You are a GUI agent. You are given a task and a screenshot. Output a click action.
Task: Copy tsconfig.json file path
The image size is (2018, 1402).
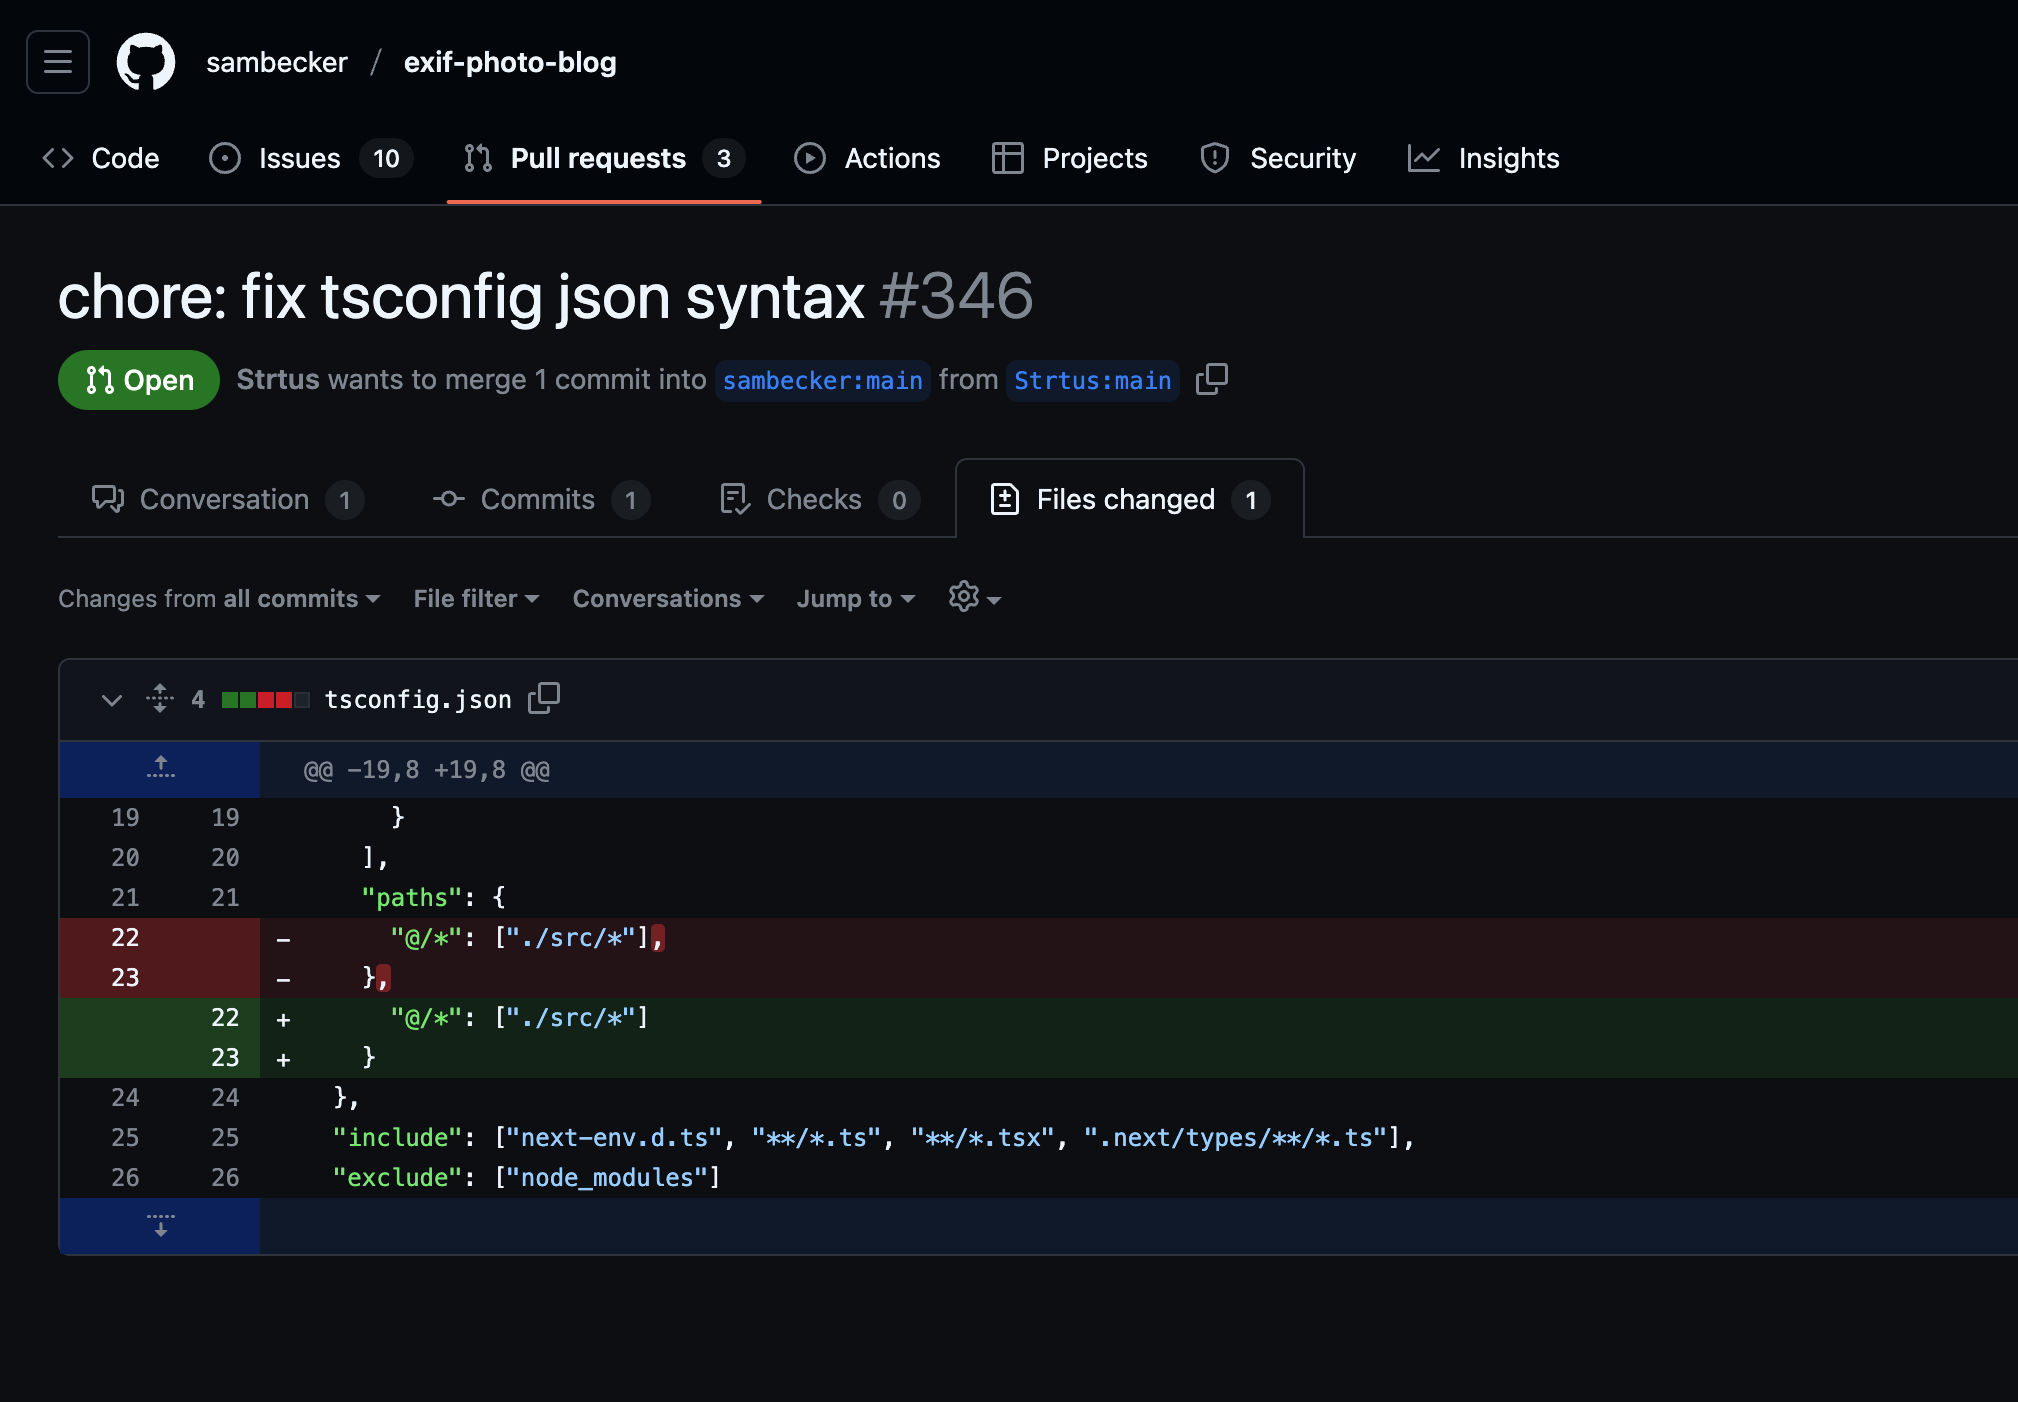click(544, 698)
